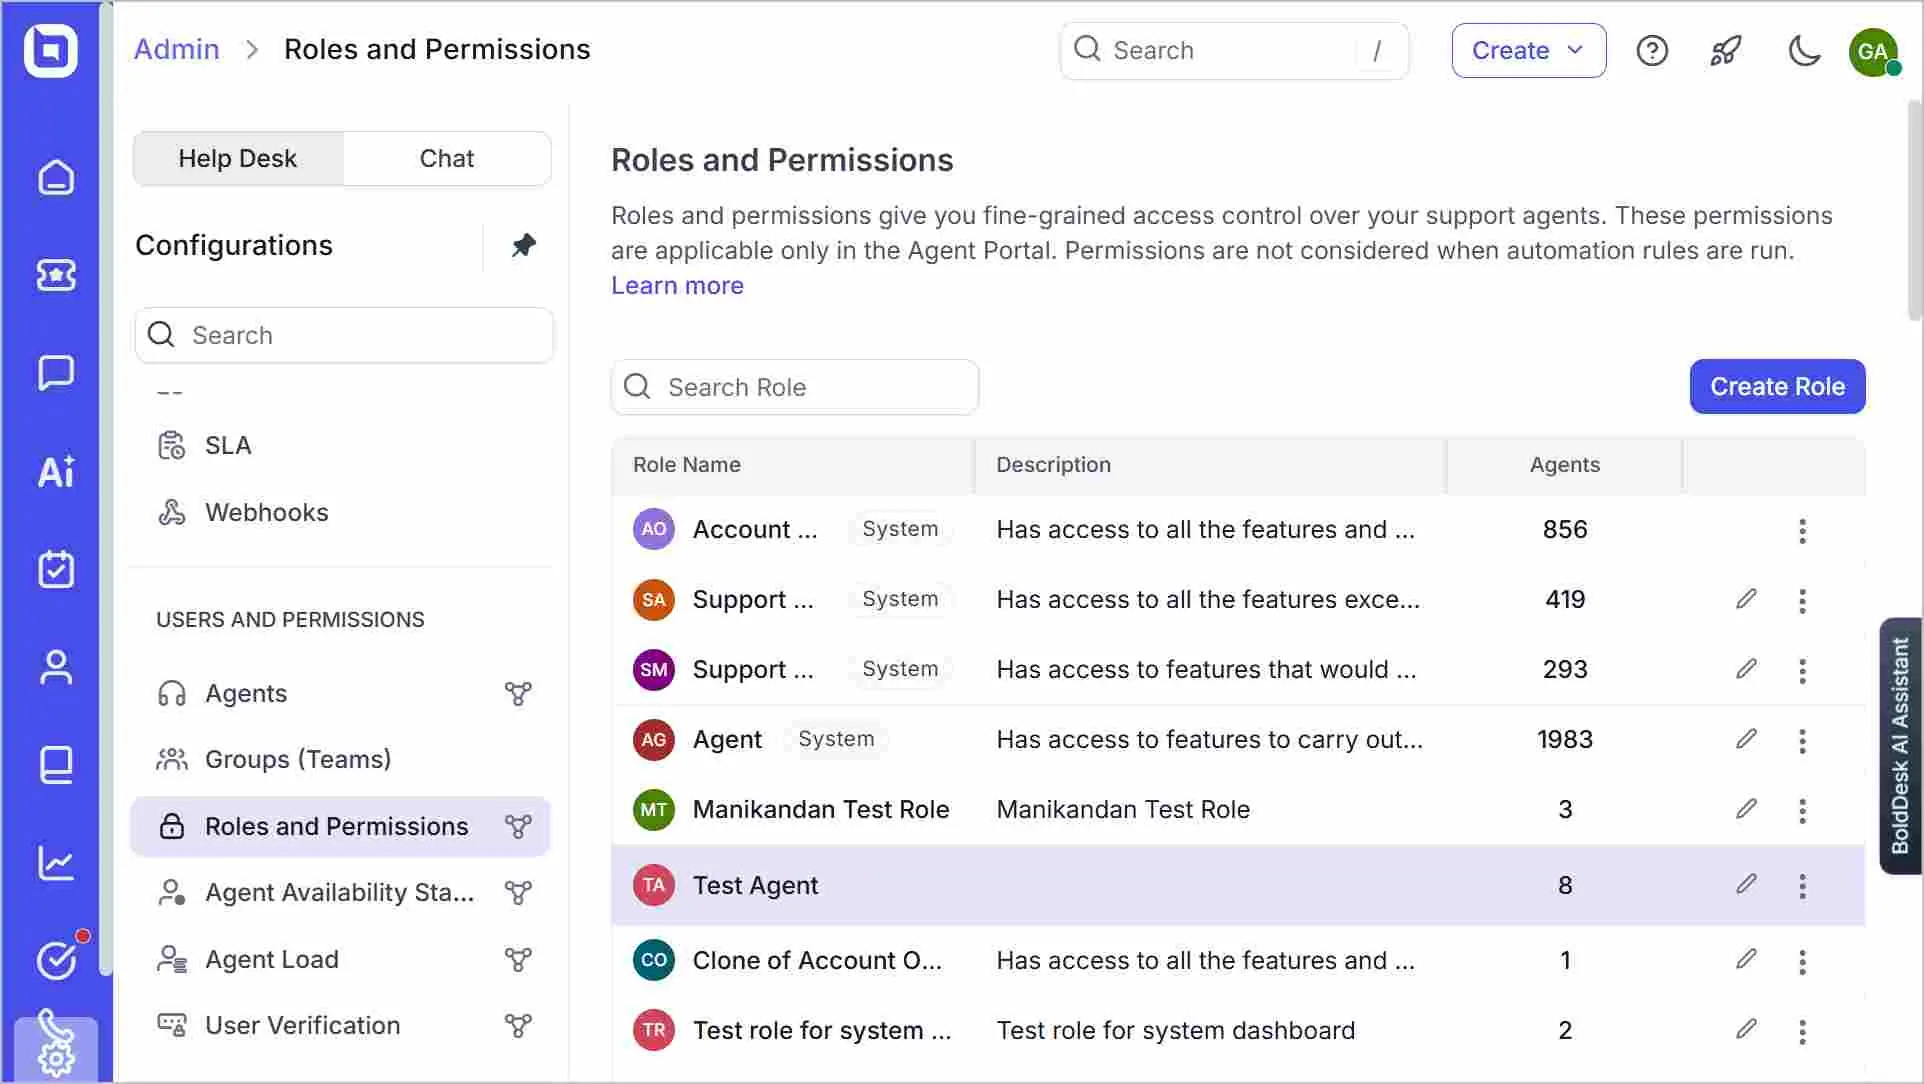Select the Ai icon in the sidebar
1924x1084 pixels.
click(x=56, y=472)
